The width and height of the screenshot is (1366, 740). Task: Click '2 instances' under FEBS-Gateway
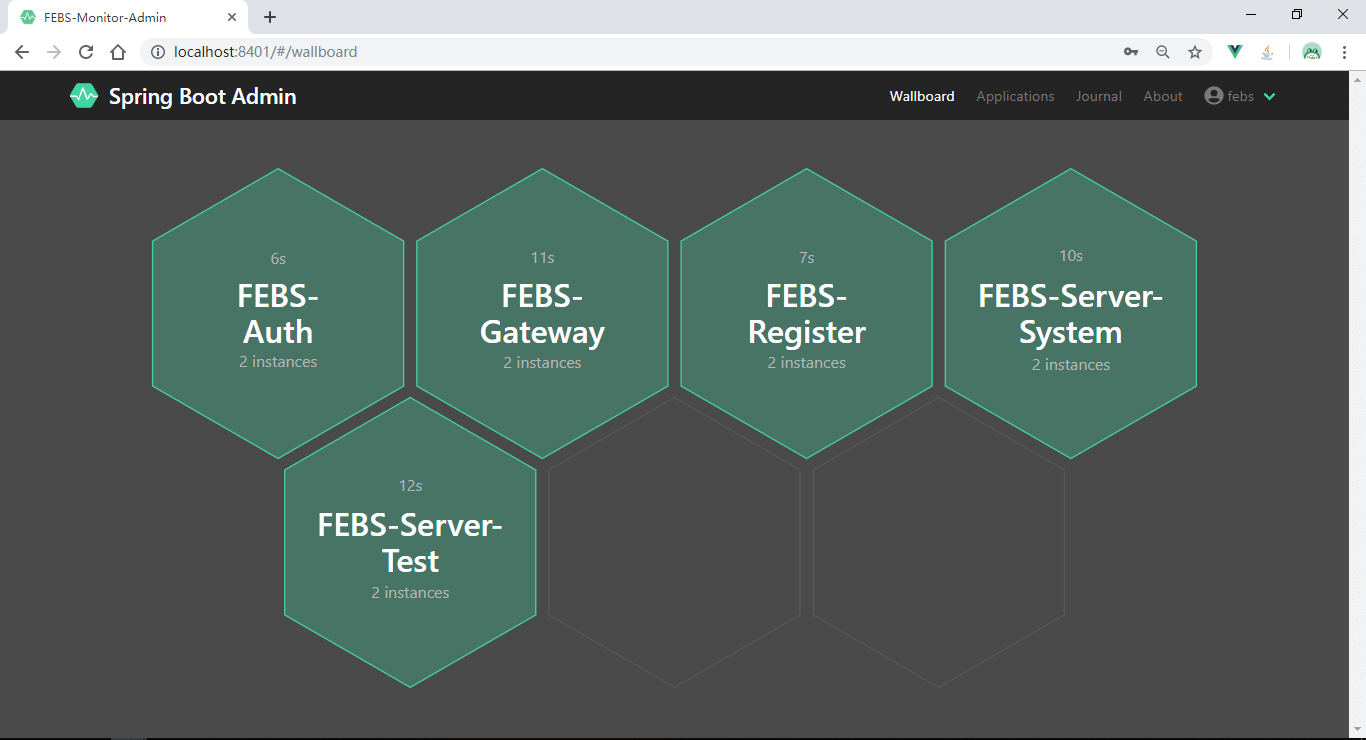tap(542, 363)
